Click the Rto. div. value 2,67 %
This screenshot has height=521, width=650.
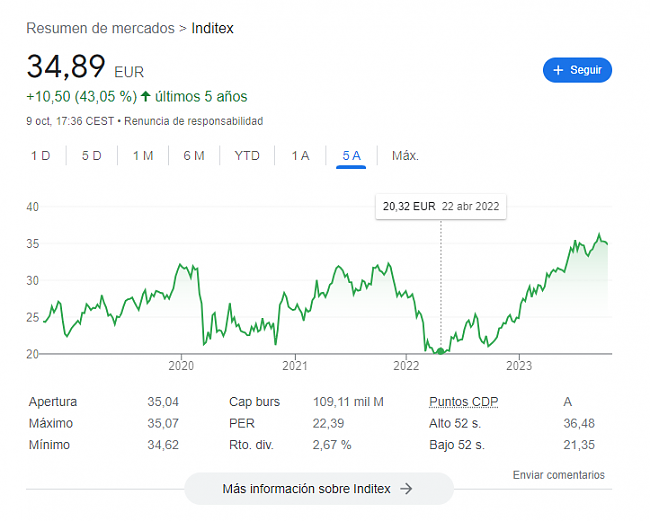[332, 445]
